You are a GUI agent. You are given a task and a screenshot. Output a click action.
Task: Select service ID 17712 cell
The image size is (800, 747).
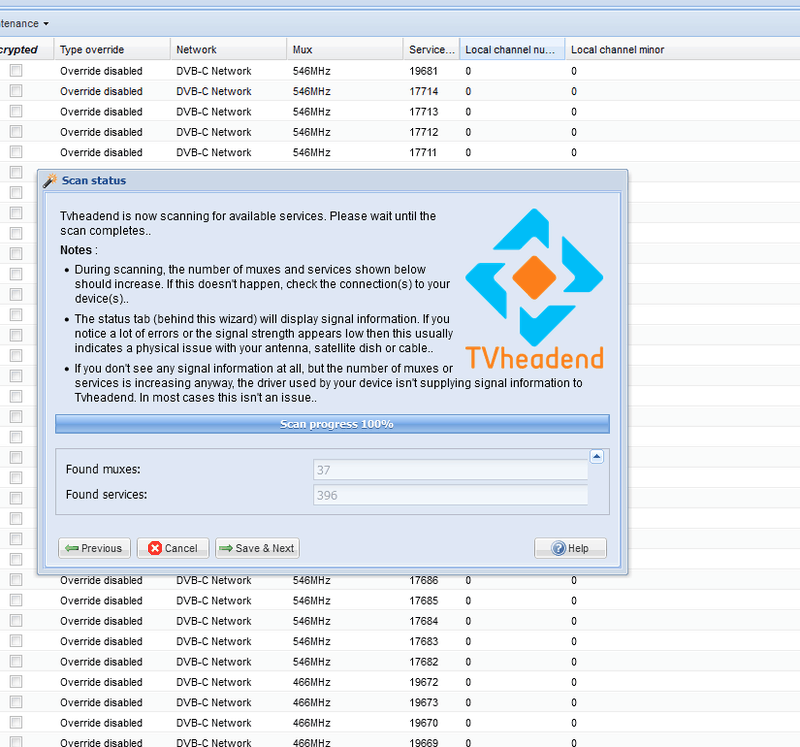[423, 132]
